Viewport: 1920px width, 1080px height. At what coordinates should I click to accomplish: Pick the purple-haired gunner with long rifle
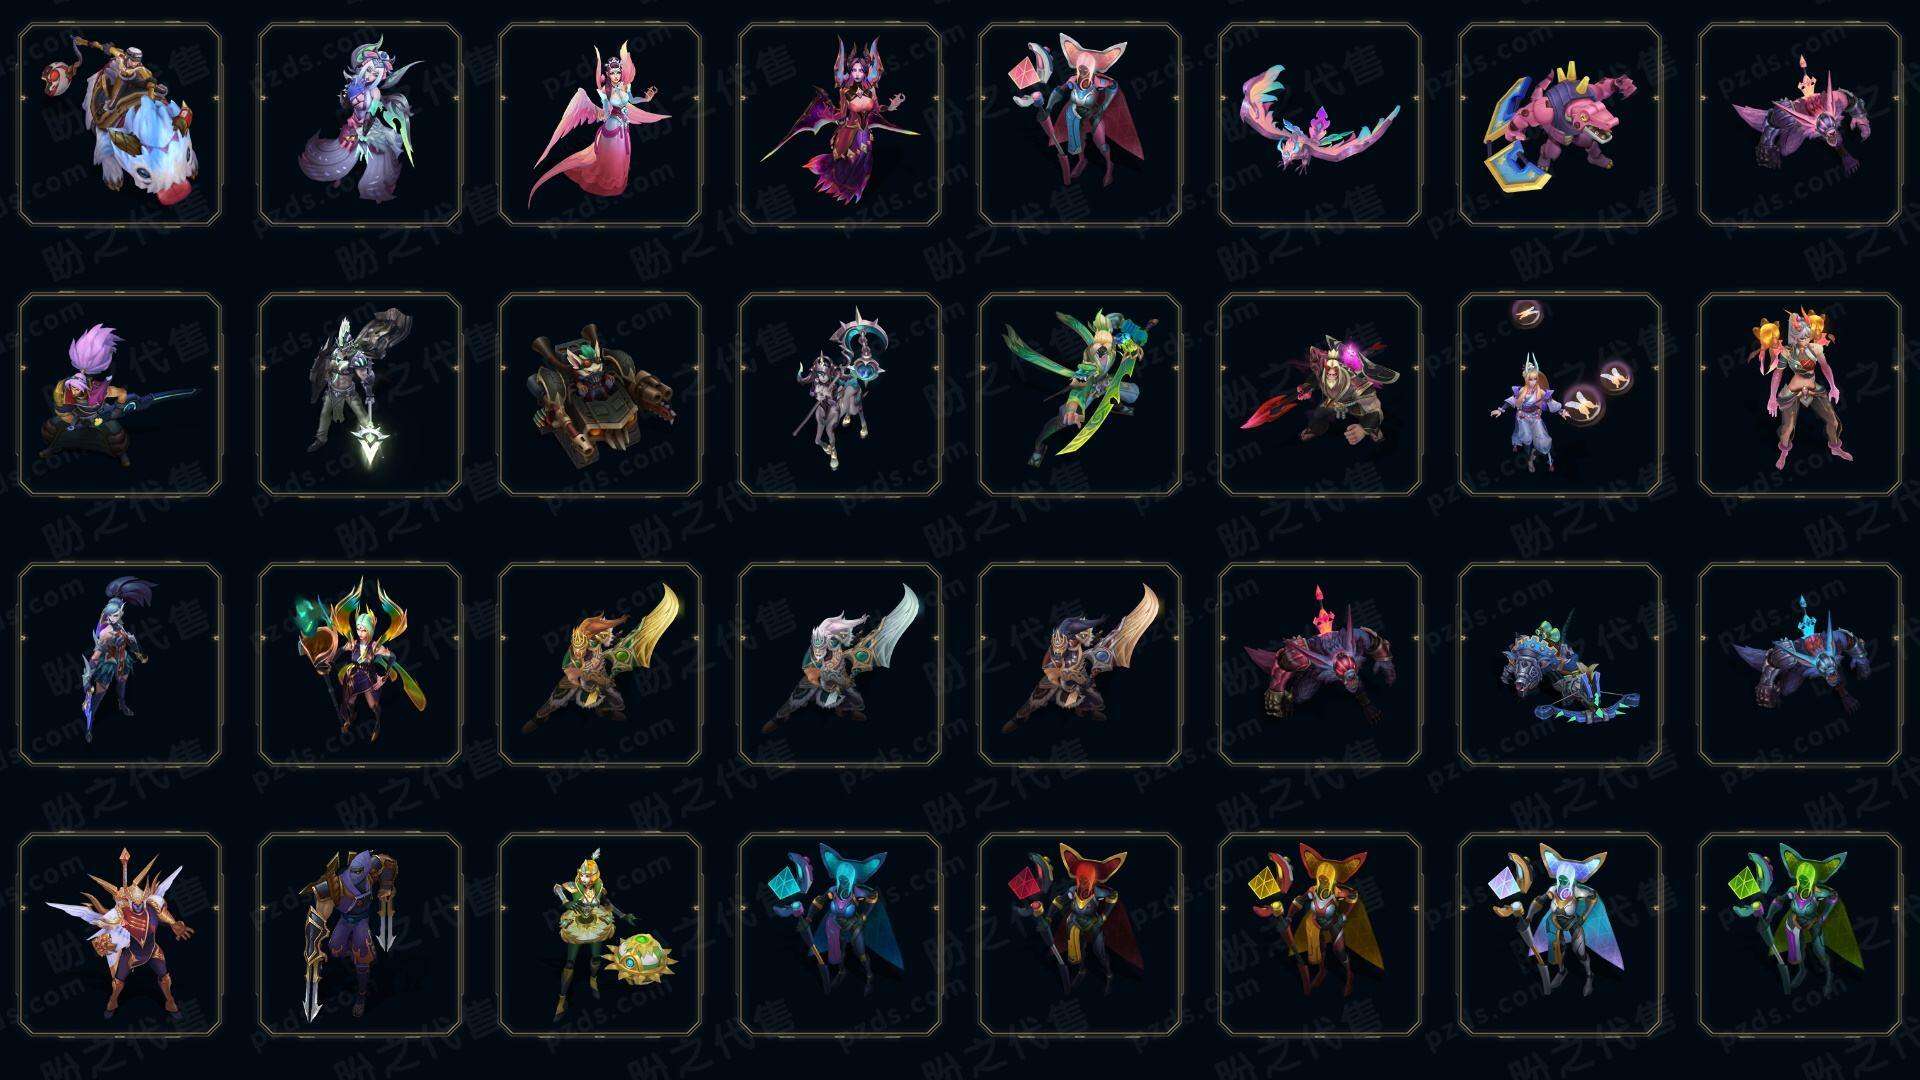click(x=120, y=394)
